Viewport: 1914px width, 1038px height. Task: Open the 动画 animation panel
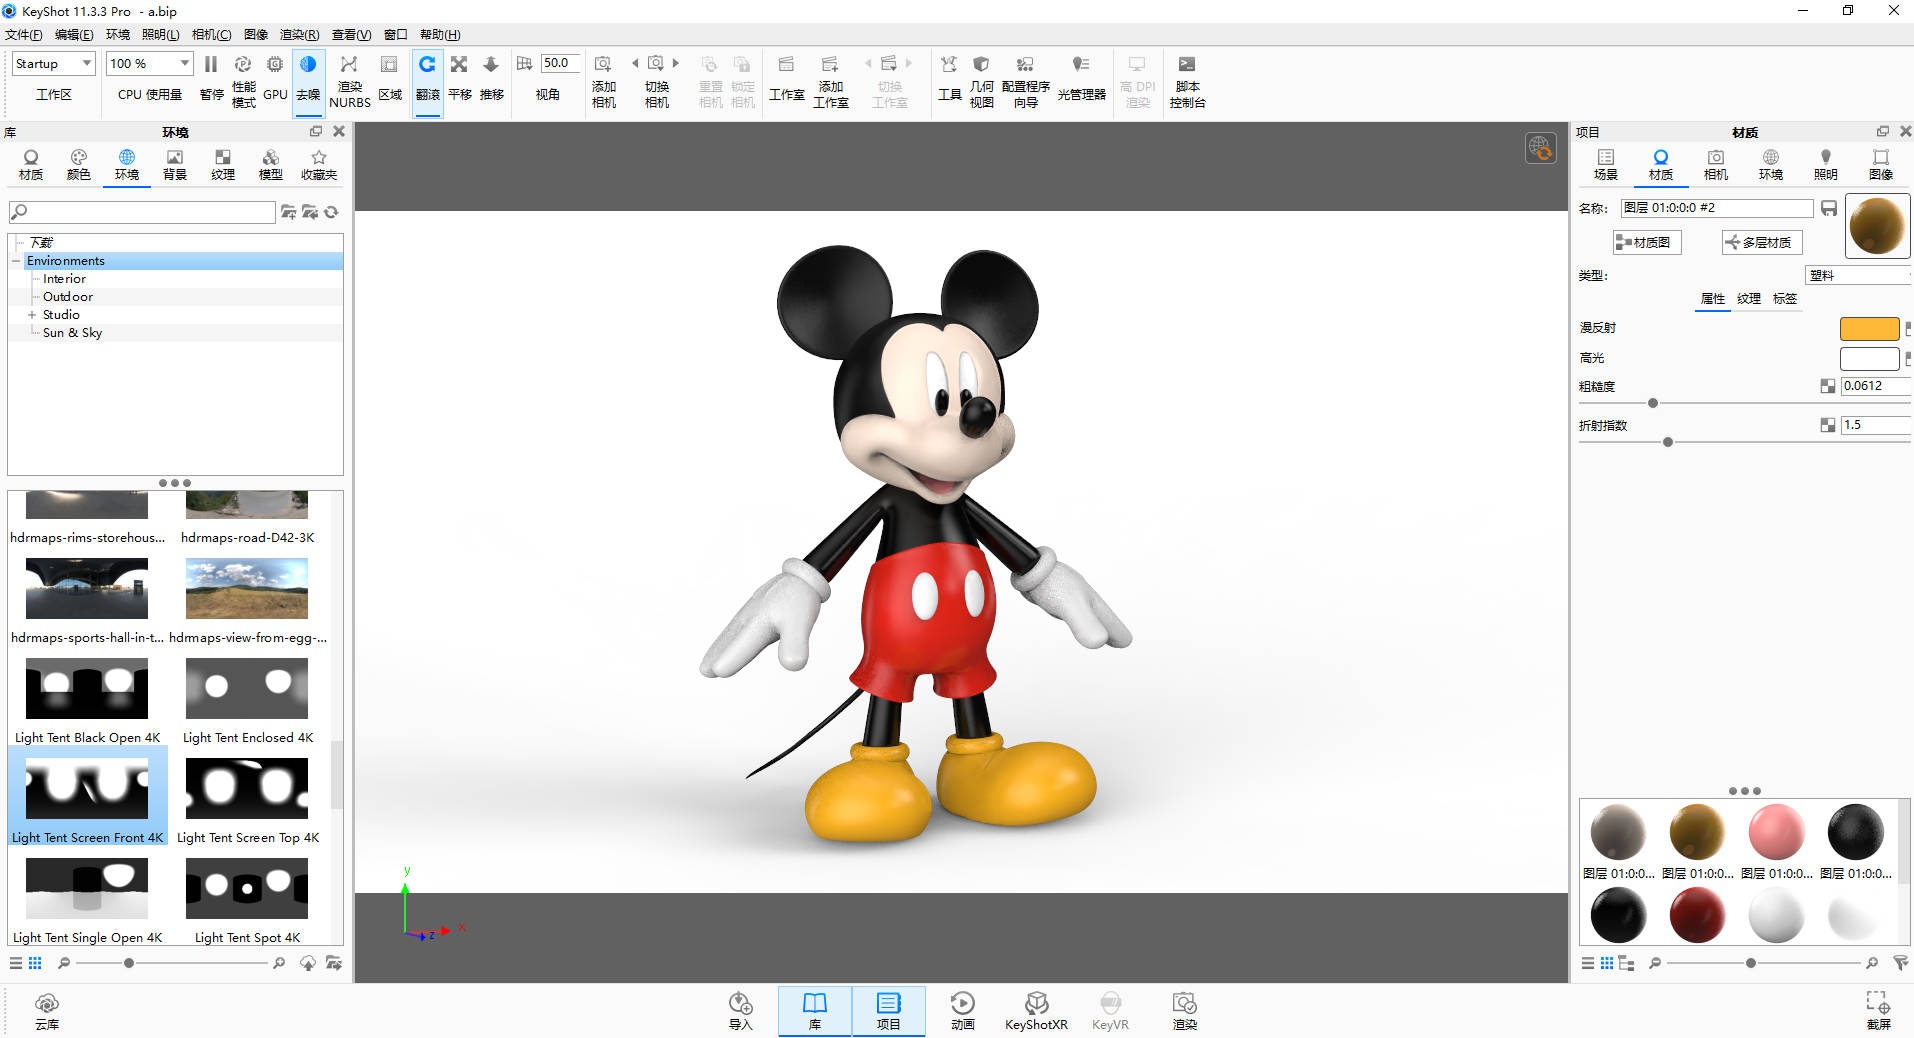tap(962, 1011)
